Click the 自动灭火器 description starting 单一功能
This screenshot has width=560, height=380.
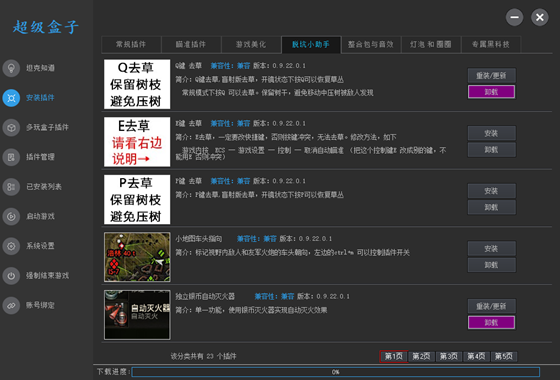251,310
